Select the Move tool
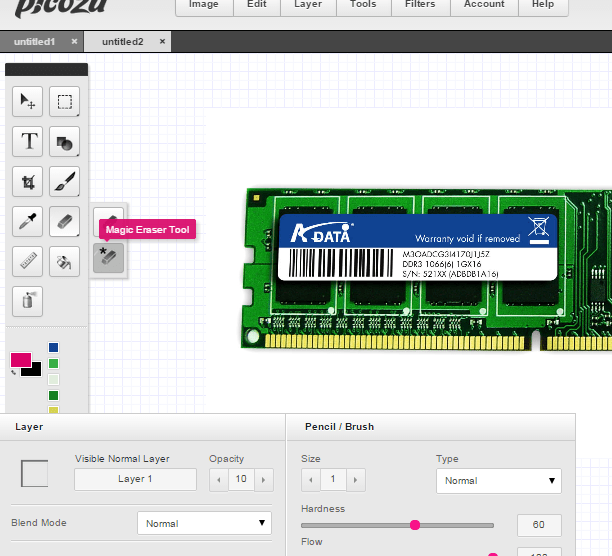This screenshot has width=612, height=556. click(27, 101)
